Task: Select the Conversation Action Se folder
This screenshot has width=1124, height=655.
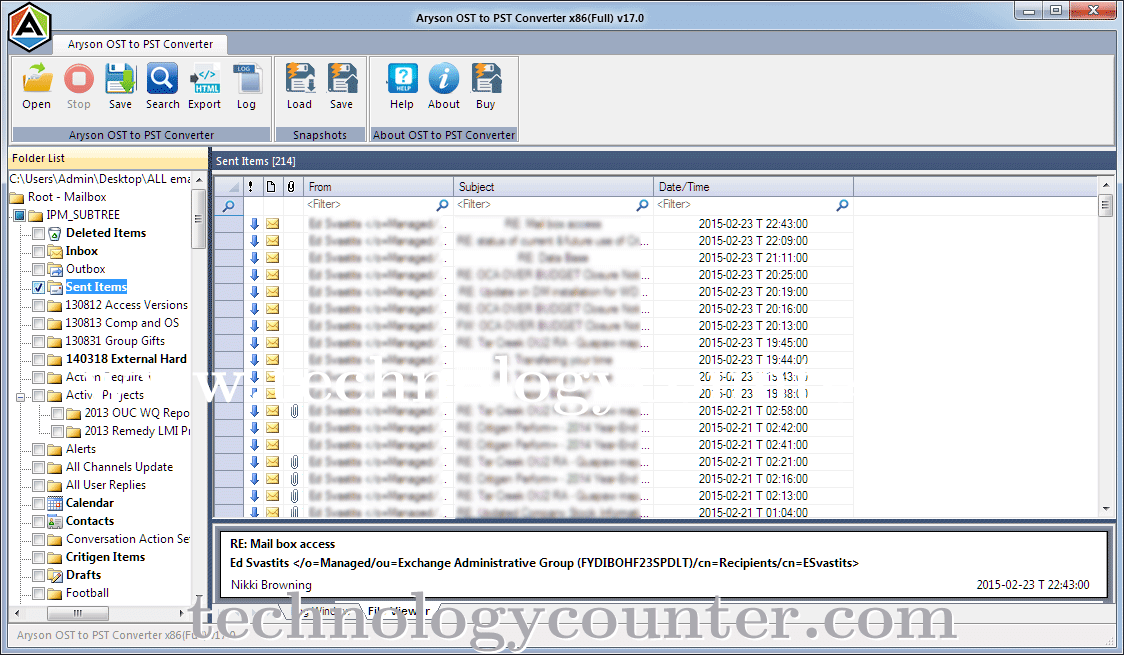Action: [x=128, y=539]
